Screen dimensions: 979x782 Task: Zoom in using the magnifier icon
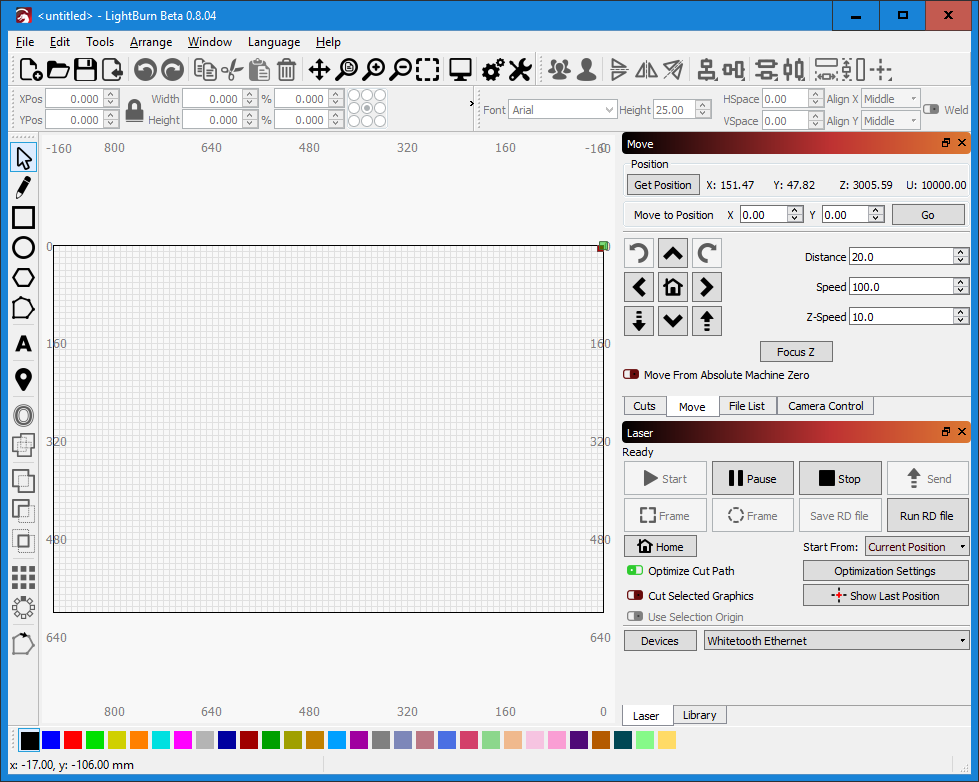pyautogui.click(x=372, y=70)
